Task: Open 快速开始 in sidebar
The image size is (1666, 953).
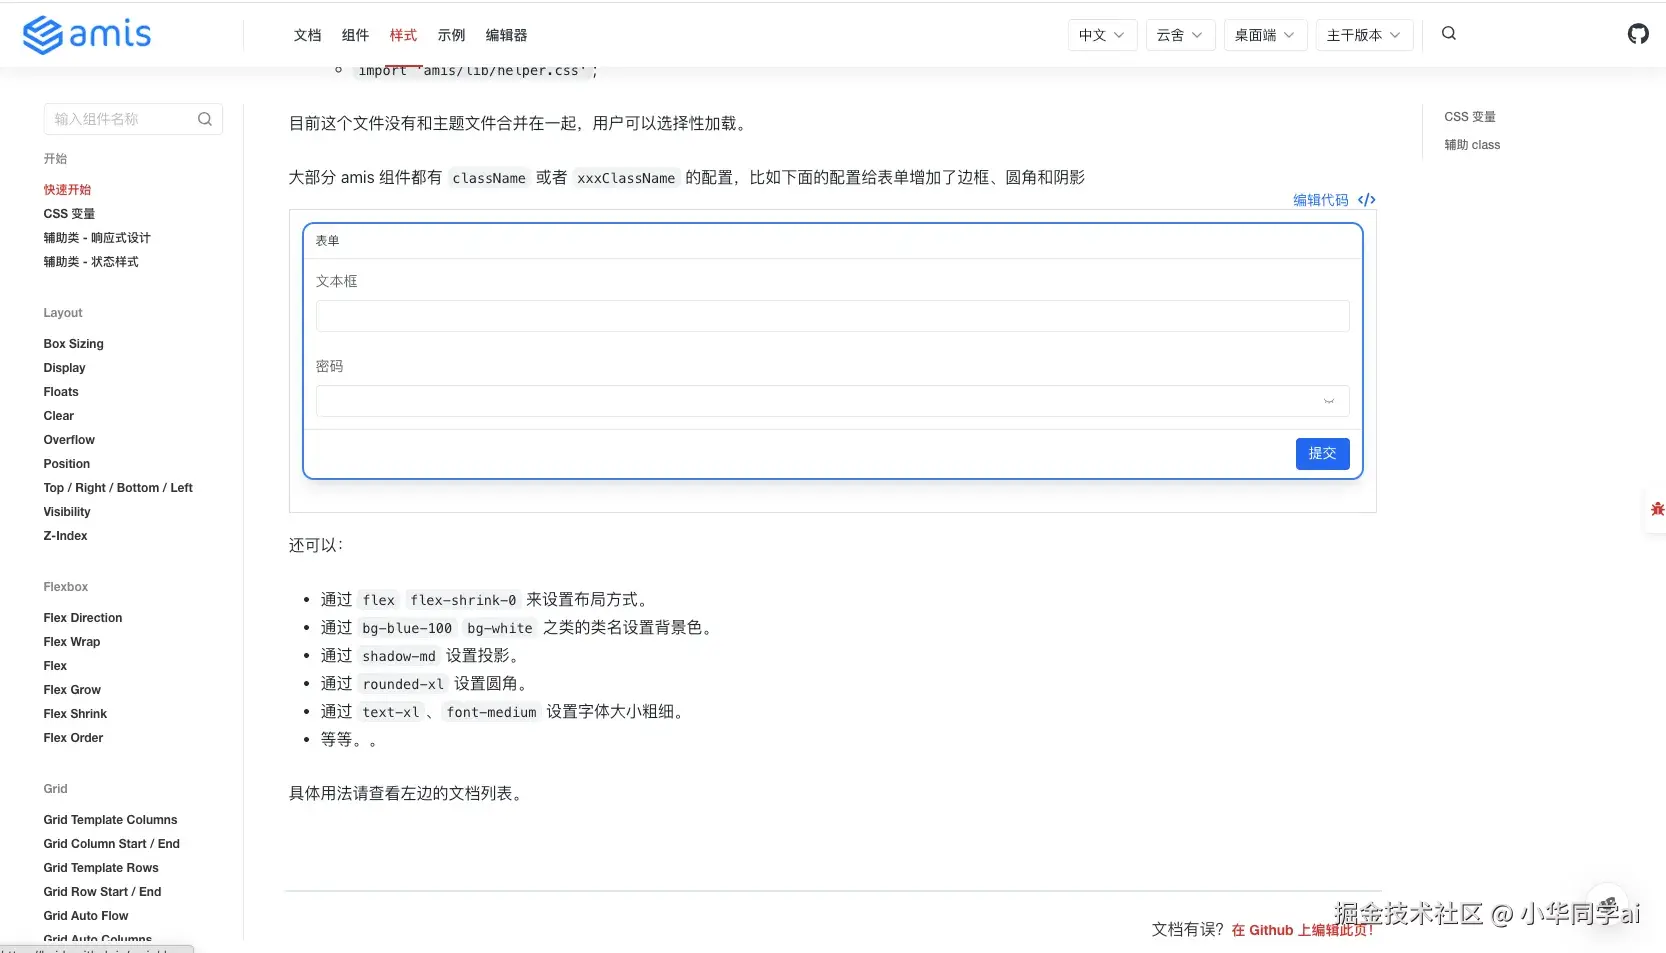Action: click(67, 190)
